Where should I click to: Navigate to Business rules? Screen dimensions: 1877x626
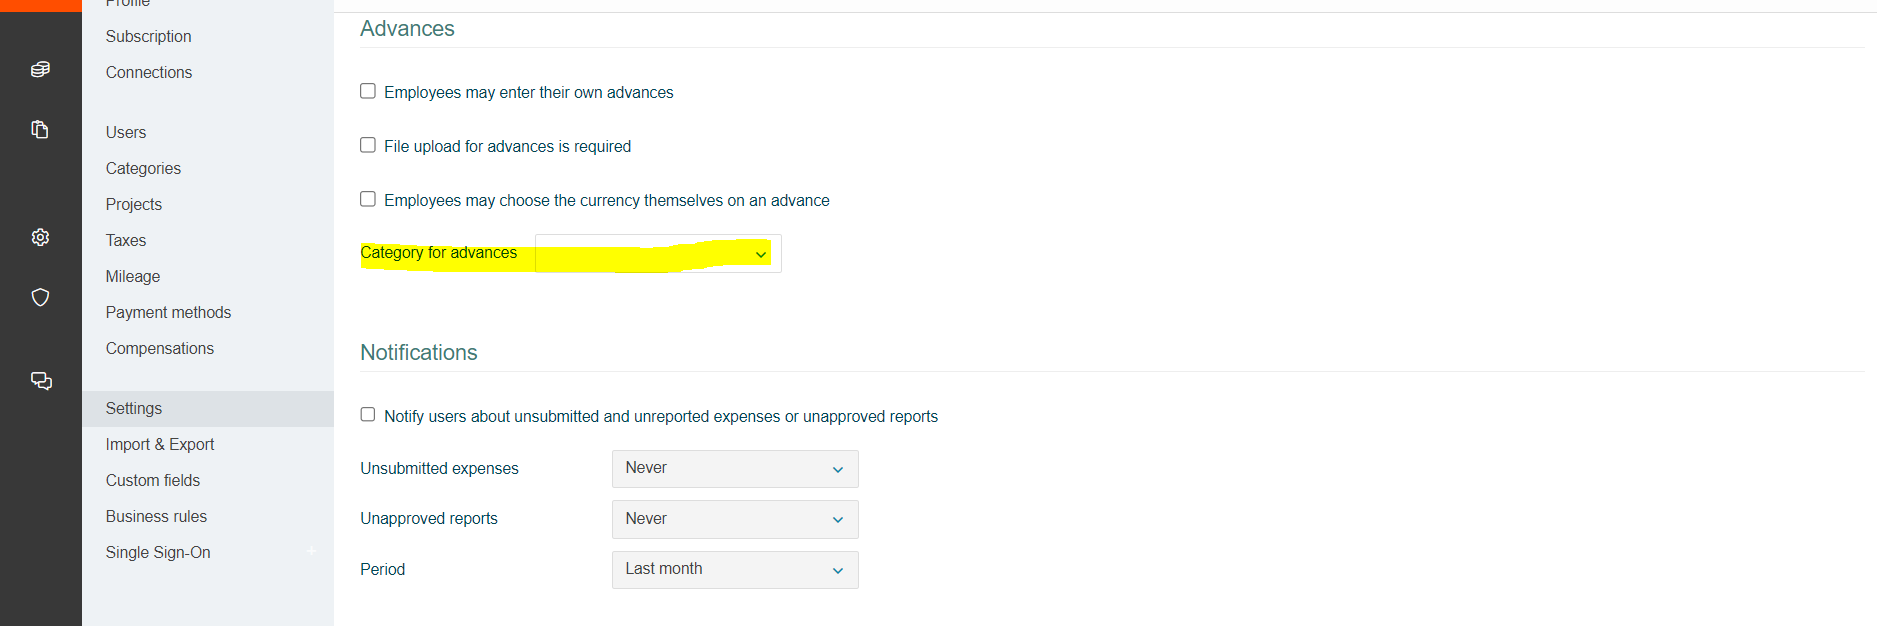tap(156, 516)
